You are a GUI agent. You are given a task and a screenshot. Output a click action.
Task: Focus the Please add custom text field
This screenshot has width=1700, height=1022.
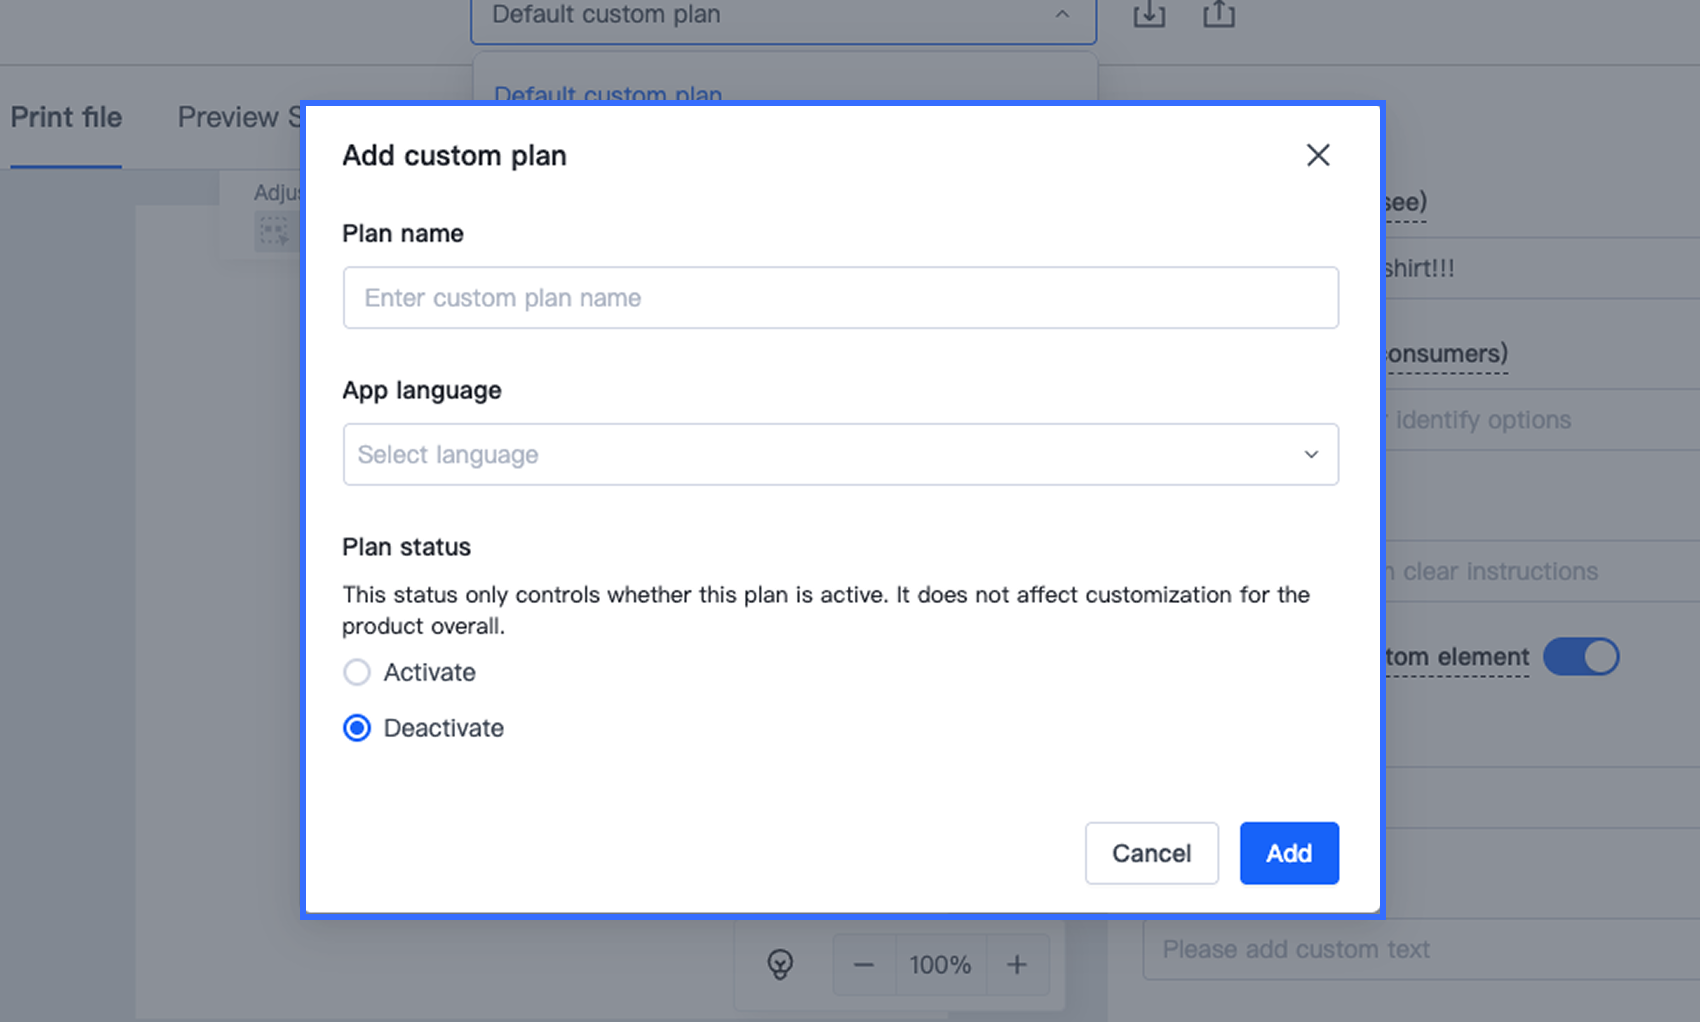click(1420, 949)
